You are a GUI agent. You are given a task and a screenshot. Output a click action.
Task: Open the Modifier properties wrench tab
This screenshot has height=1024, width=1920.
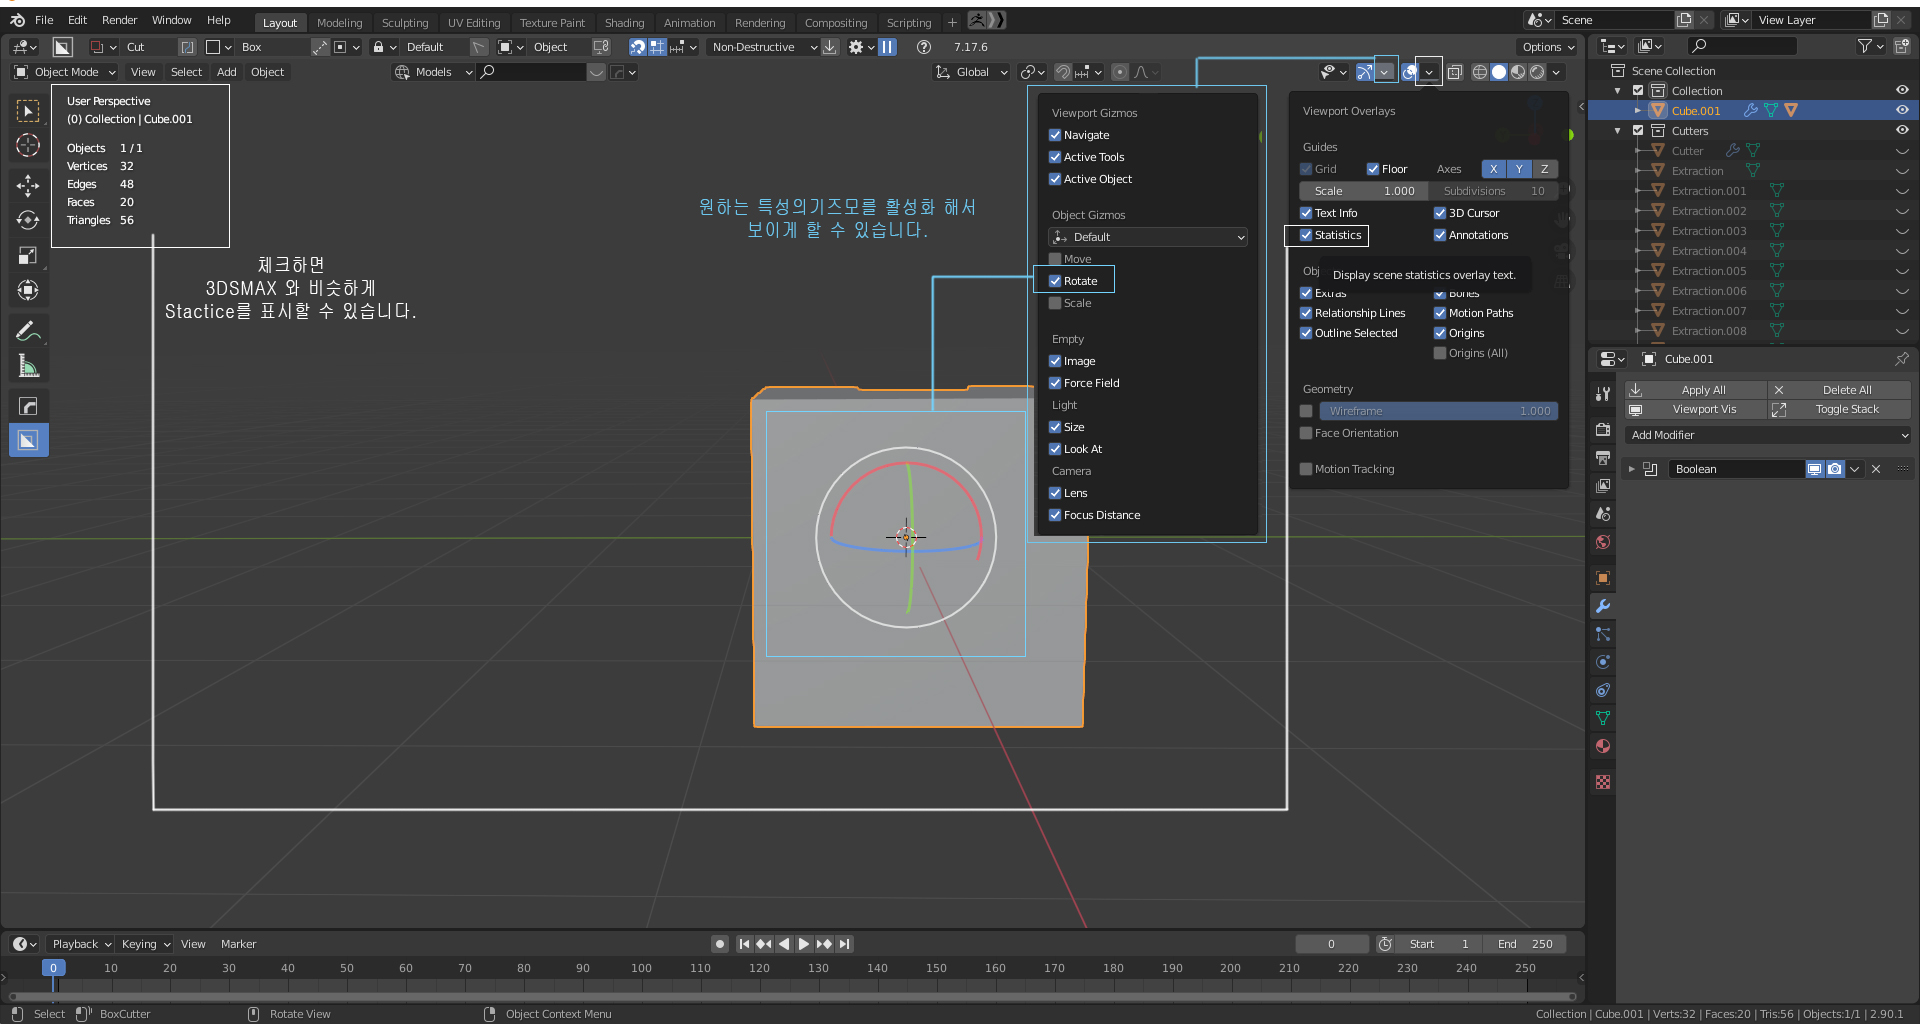[1603, 606]
